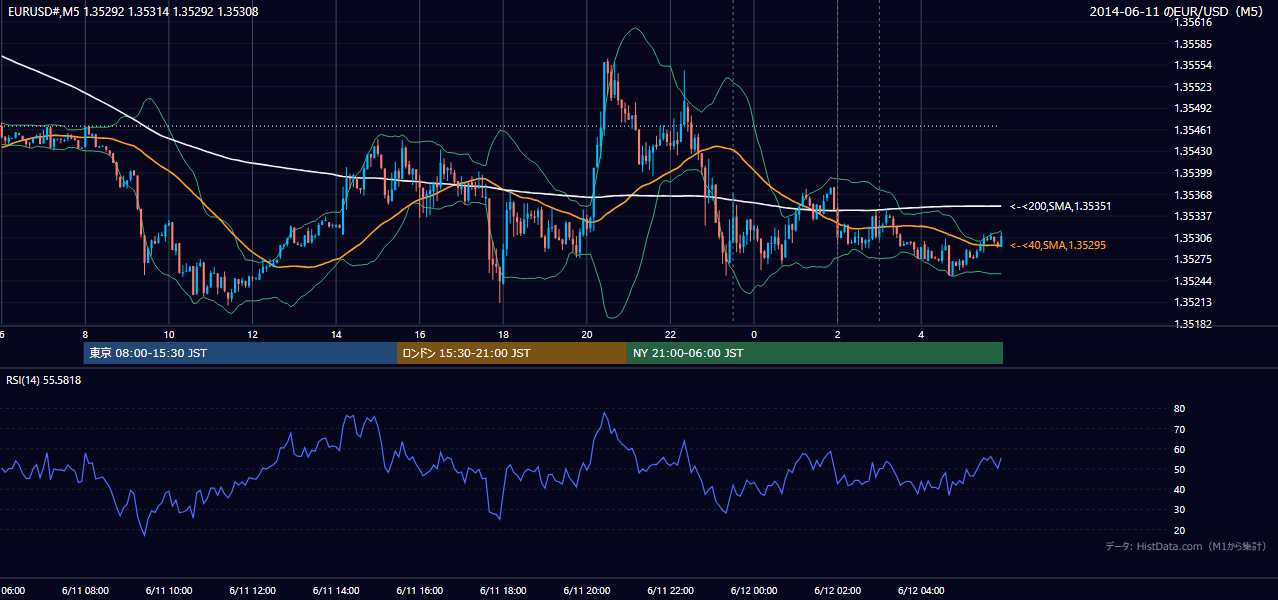This screenshot has height=600, width=1278.
Task: Select the NY 21:00-06:00 JST session bar
Action: (x=815, y=353)
